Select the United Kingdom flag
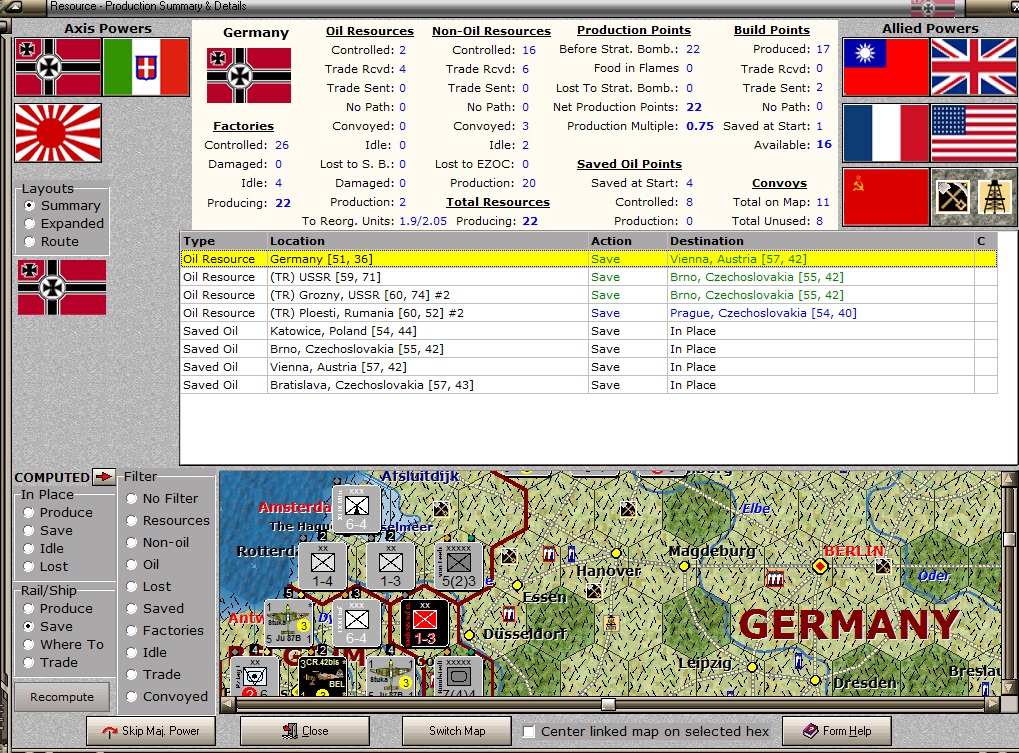 (x=974, y=67)
